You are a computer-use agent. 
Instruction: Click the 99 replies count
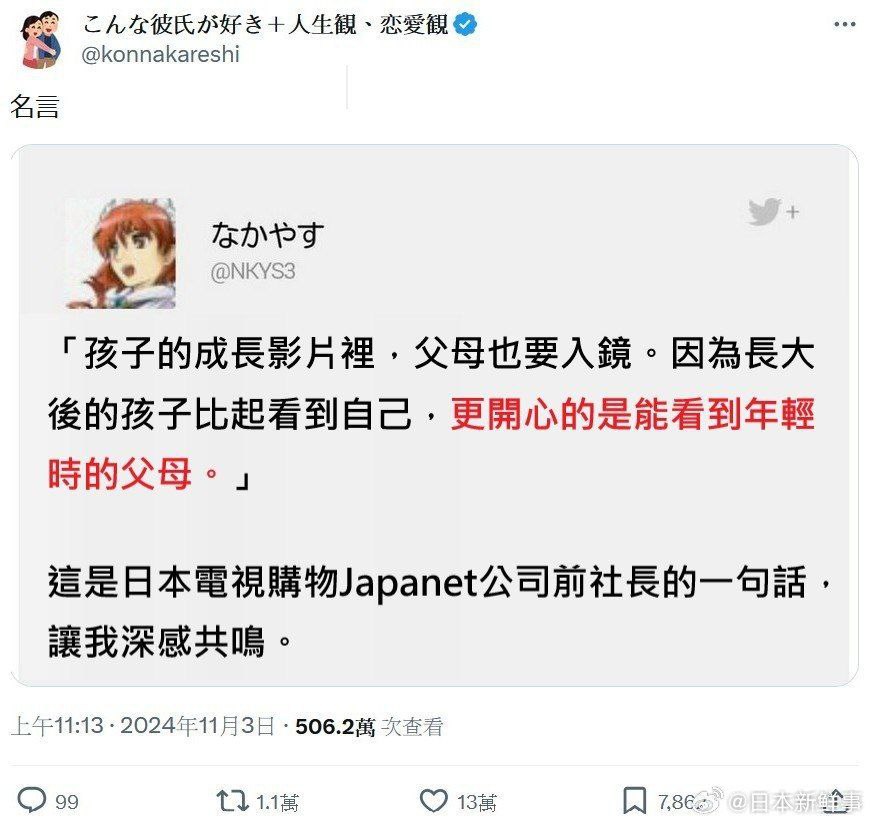(67, 802)
